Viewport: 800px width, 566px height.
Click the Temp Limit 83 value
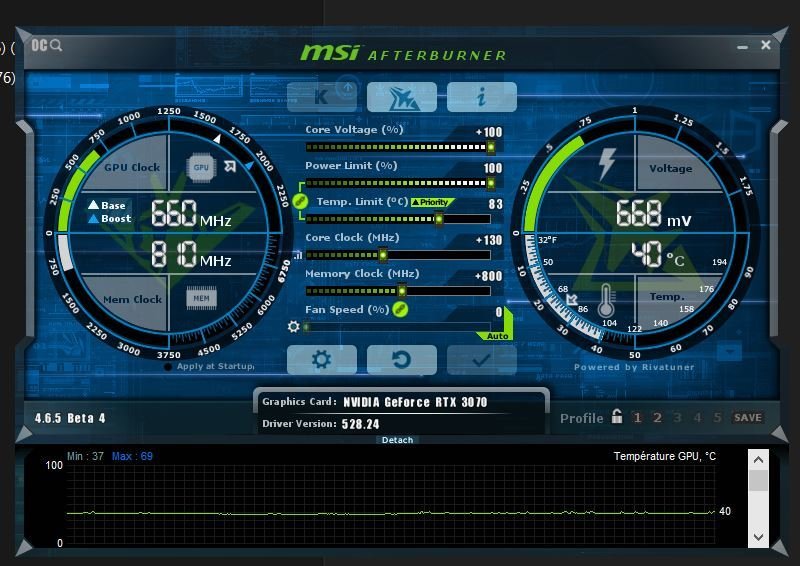point(495,204)
